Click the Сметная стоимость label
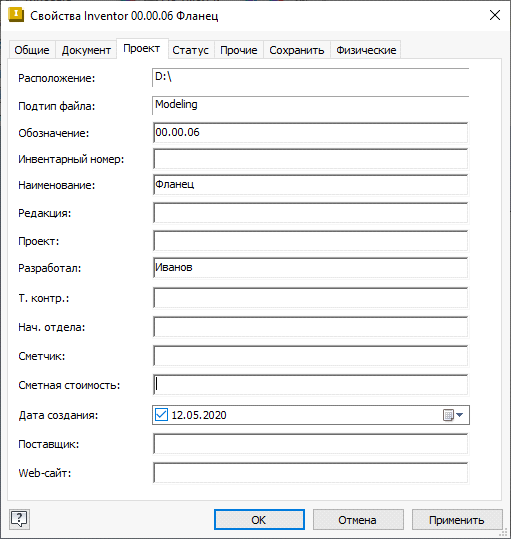 [69, 385]
